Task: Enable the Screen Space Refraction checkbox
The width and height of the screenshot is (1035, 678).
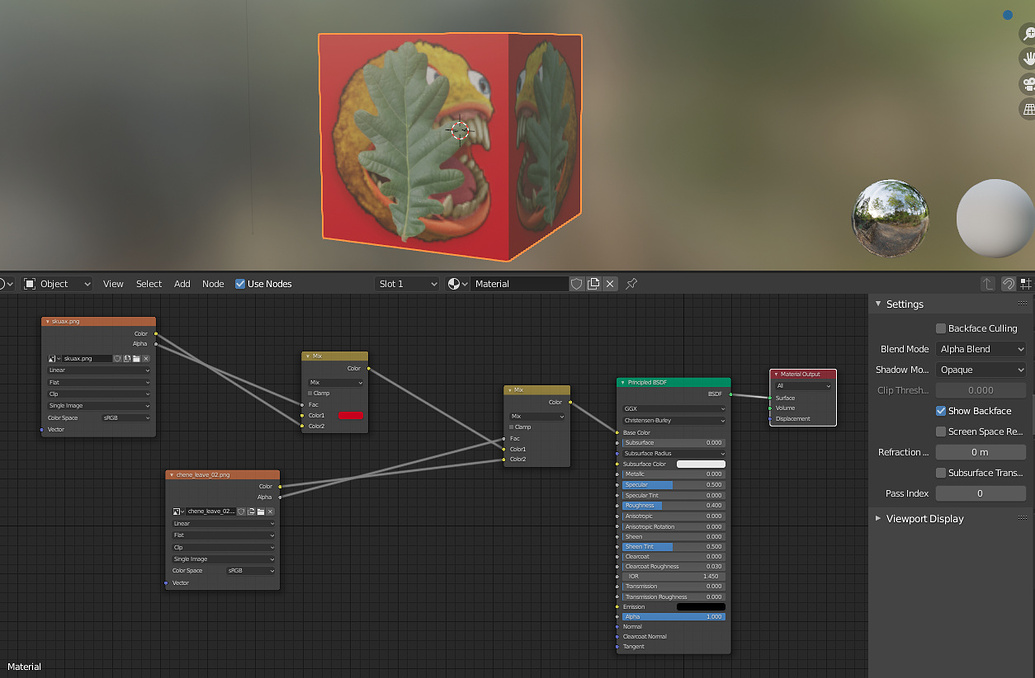Action: tap(941, 431)
